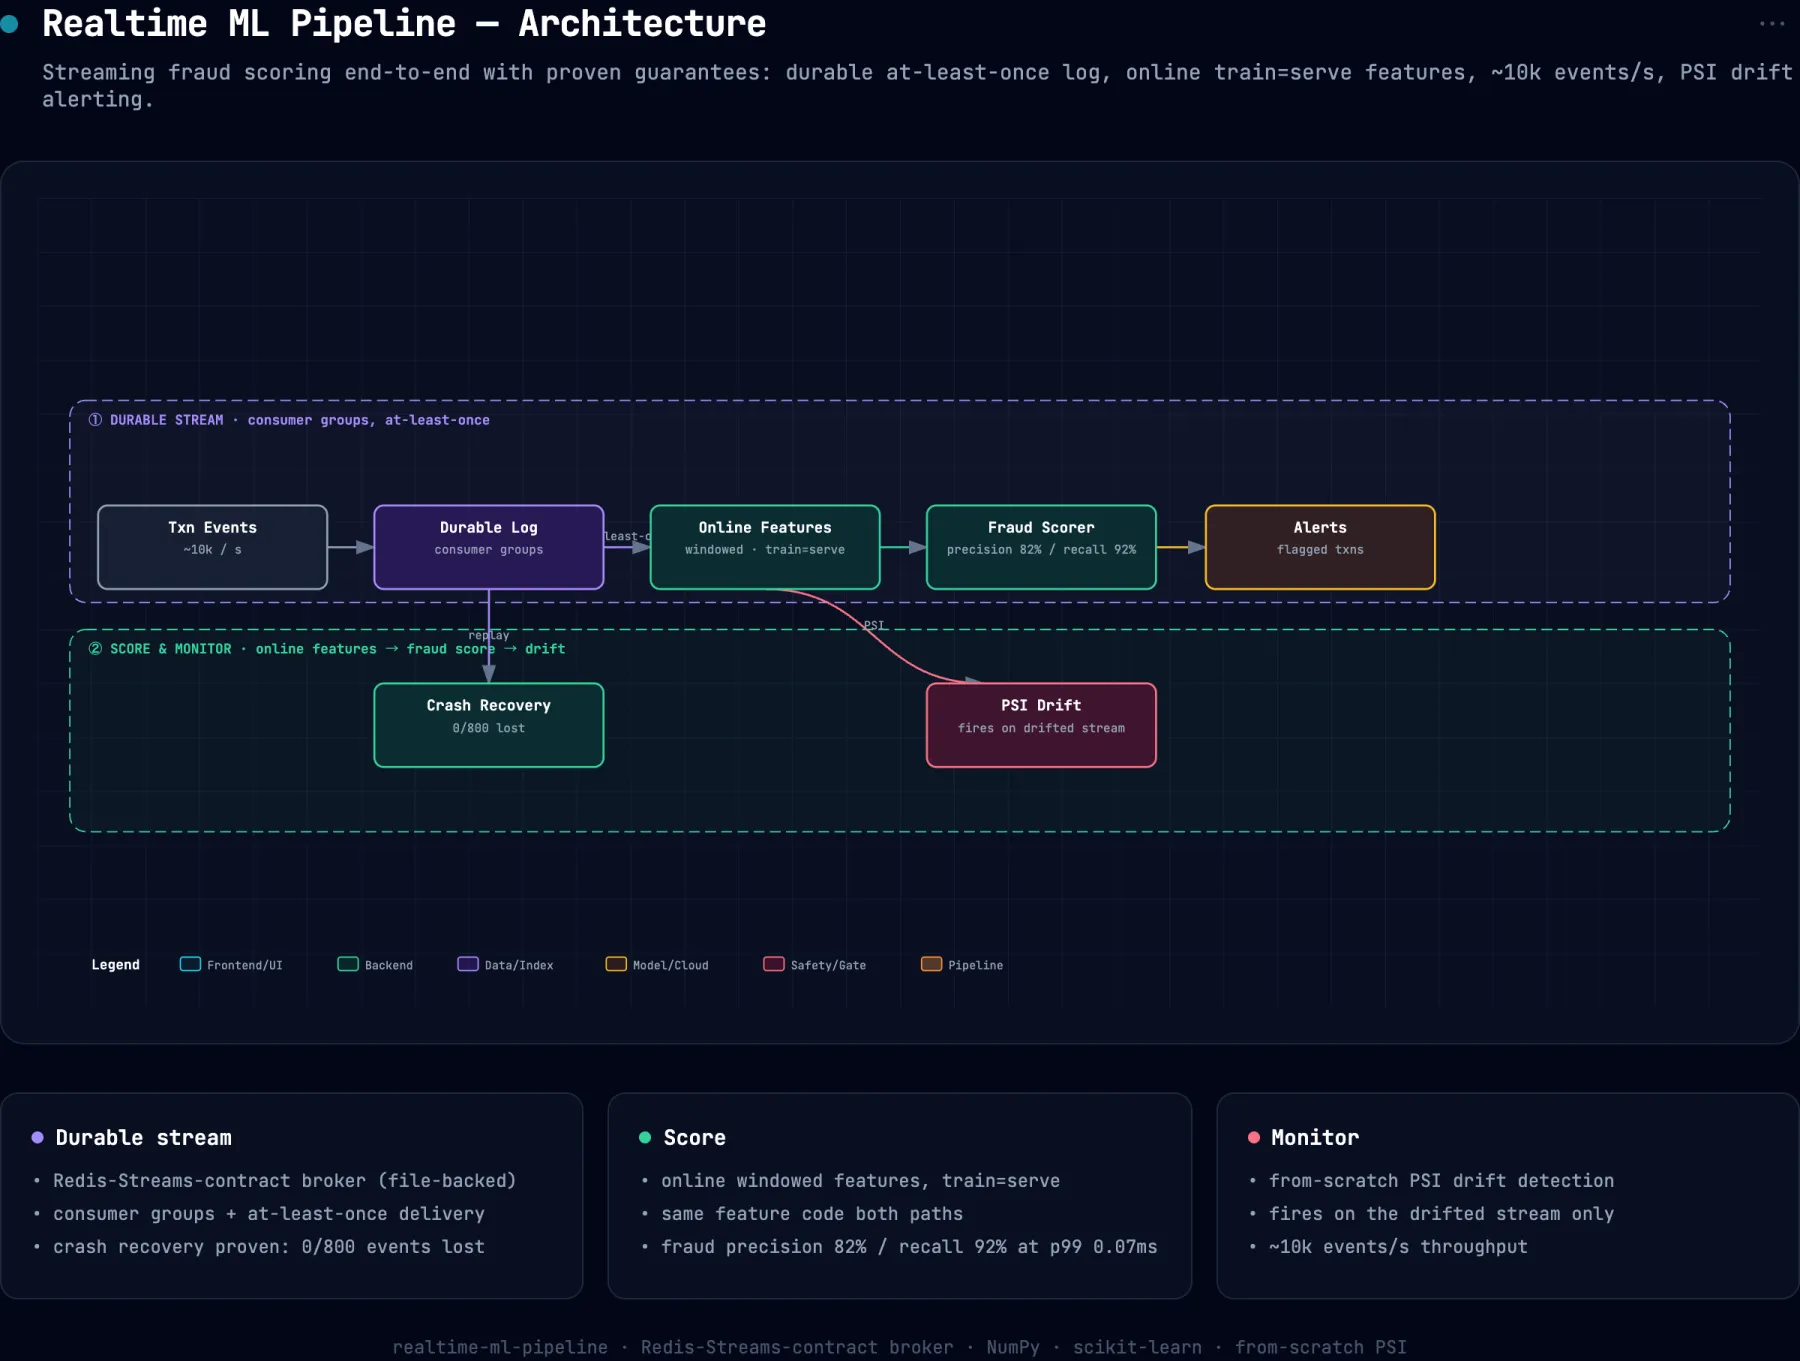The width and height of the screenshot is (1800, 1361).
Task: Click 'Realtime ML Pipeline — Architecture' title
Action: click(404, 23)
